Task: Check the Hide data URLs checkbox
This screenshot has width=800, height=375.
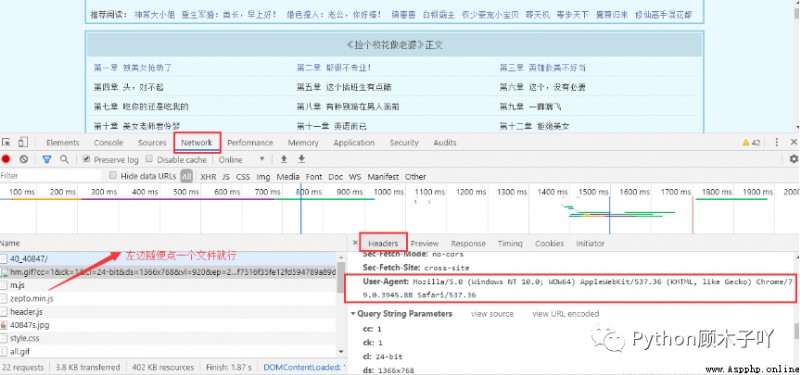Action: click(x=113, y=176)
